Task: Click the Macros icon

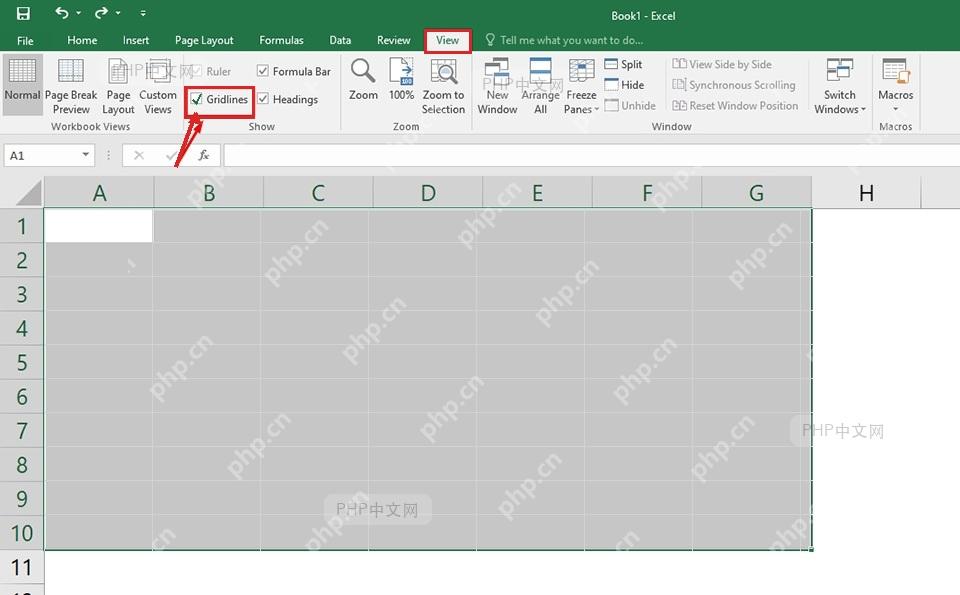Action: (x=895, y=71)
